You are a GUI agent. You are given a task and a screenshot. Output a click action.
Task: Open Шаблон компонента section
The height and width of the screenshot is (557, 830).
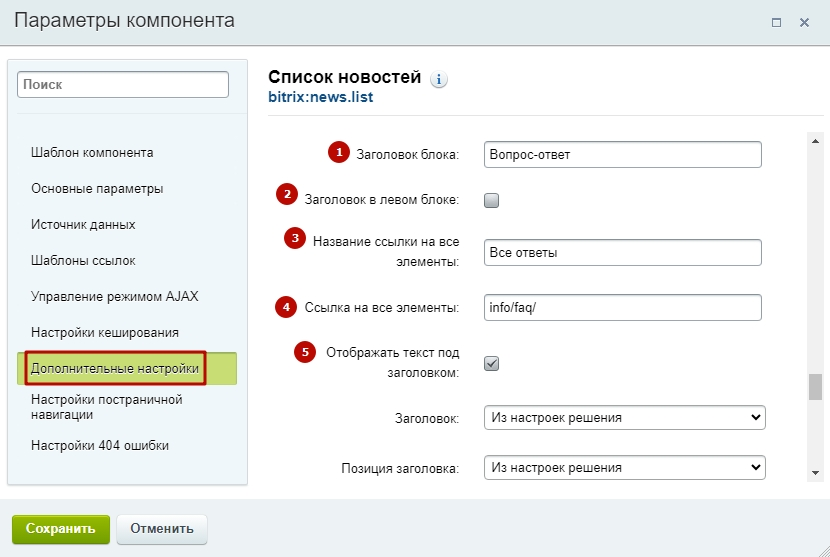pos(92,152)
